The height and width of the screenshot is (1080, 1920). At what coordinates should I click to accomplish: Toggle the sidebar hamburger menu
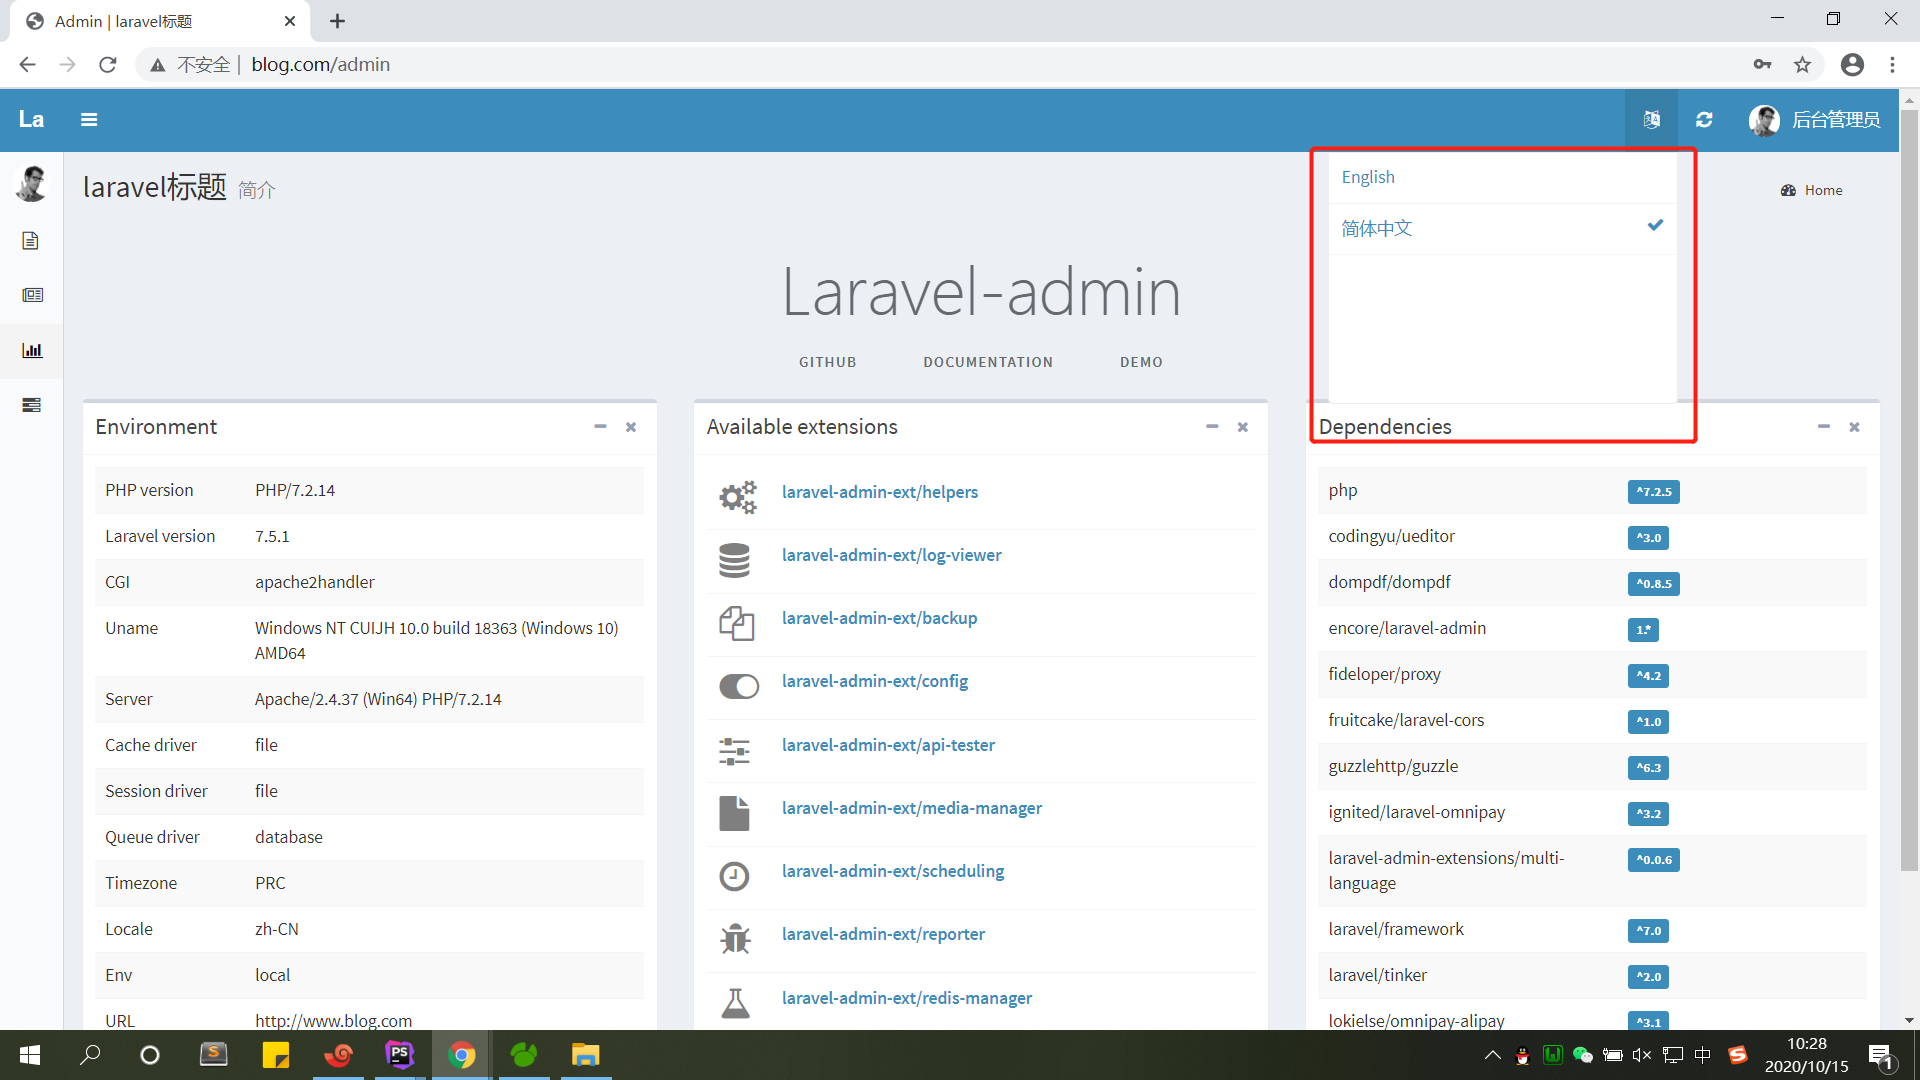[x=89, y=120]
